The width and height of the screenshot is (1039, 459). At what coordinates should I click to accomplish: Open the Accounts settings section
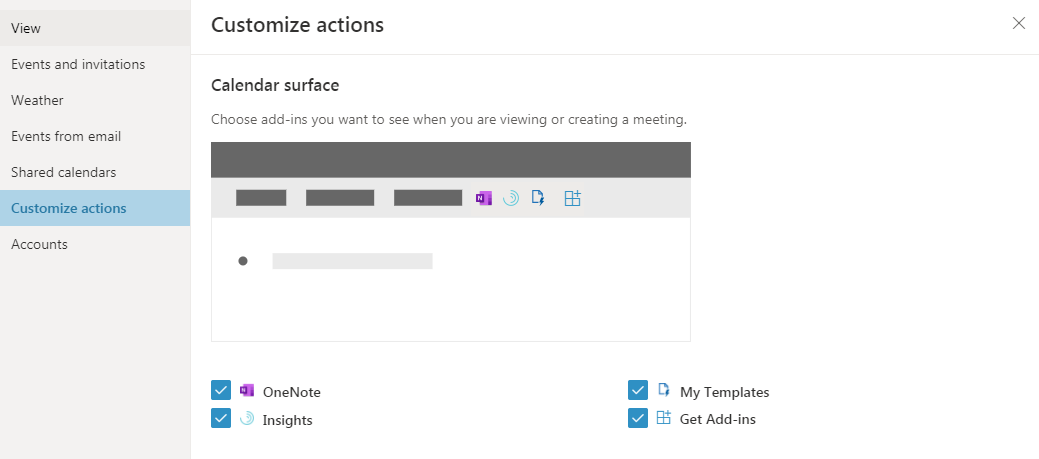click(x=39, y=244)
